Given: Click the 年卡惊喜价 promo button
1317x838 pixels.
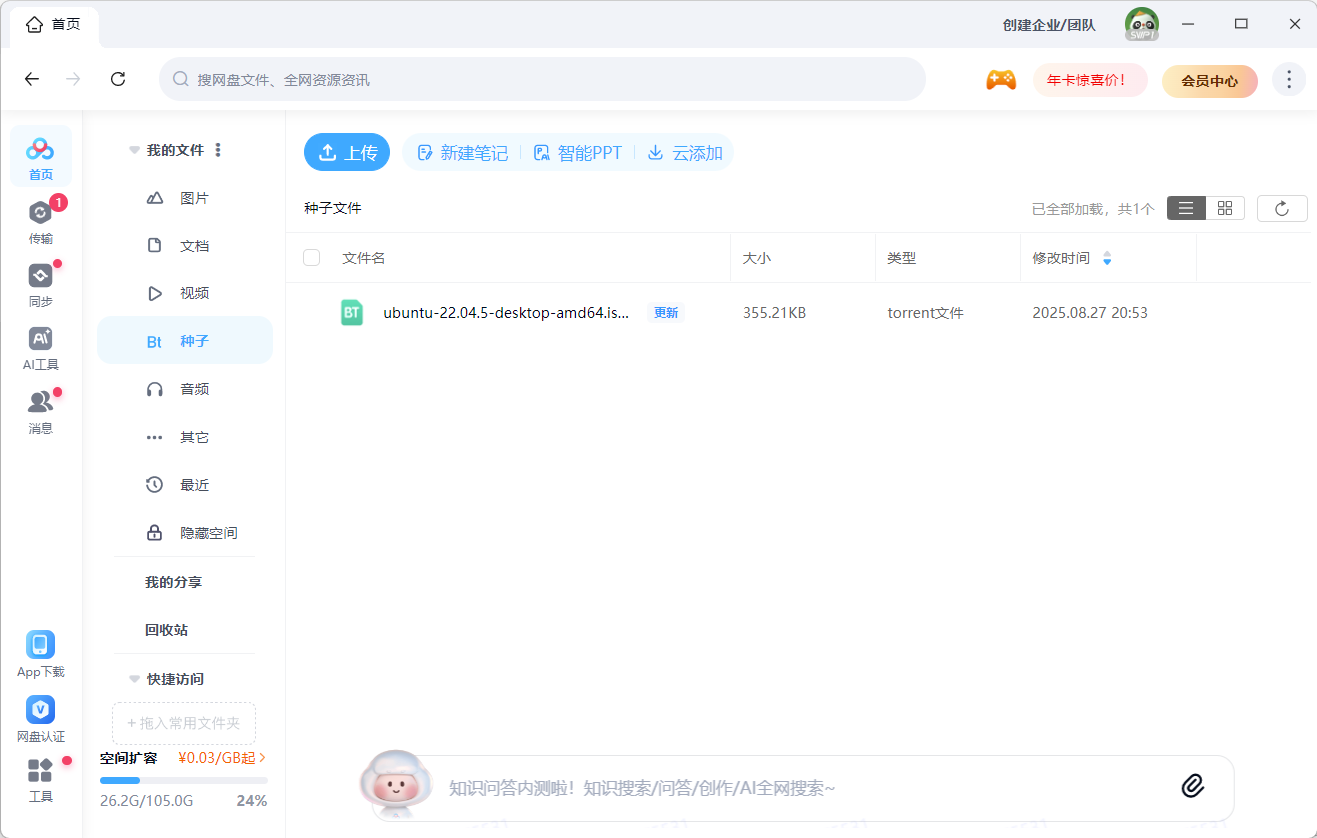Looking at the screenshot, I should coord(1091,80).
